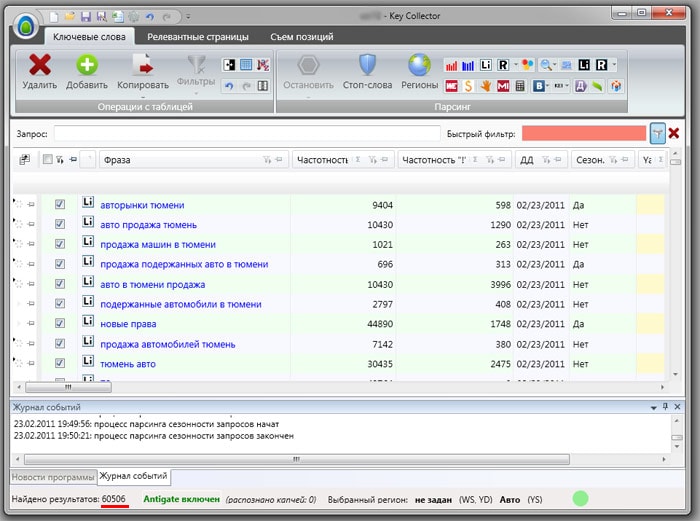
Task: Uncheck the row тюмень авто
Action: (60, 363)
